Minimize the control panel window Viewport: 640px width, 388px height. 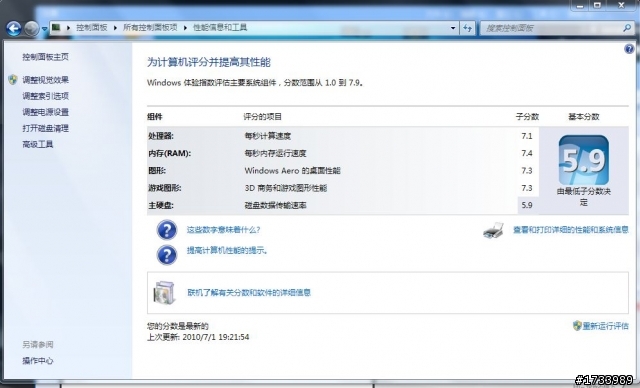[x=580, y=5]
